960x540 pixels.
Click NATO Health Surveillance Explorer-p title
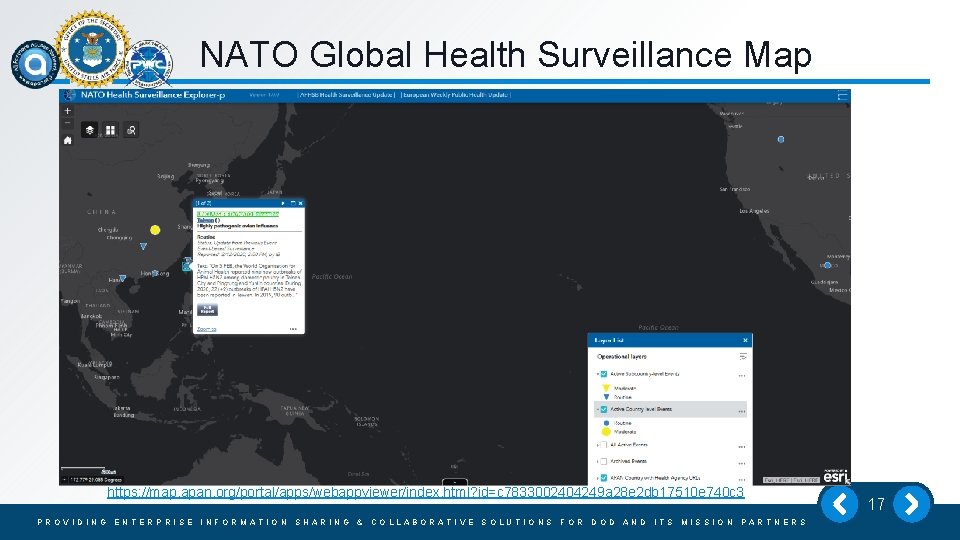[153, 95]
